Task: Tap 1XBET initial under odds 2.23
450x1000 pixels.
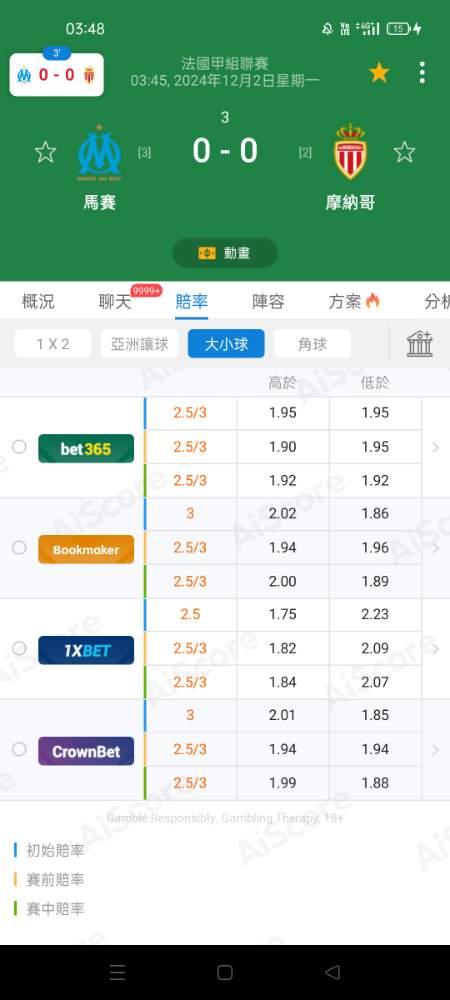Action: (375, 614)
